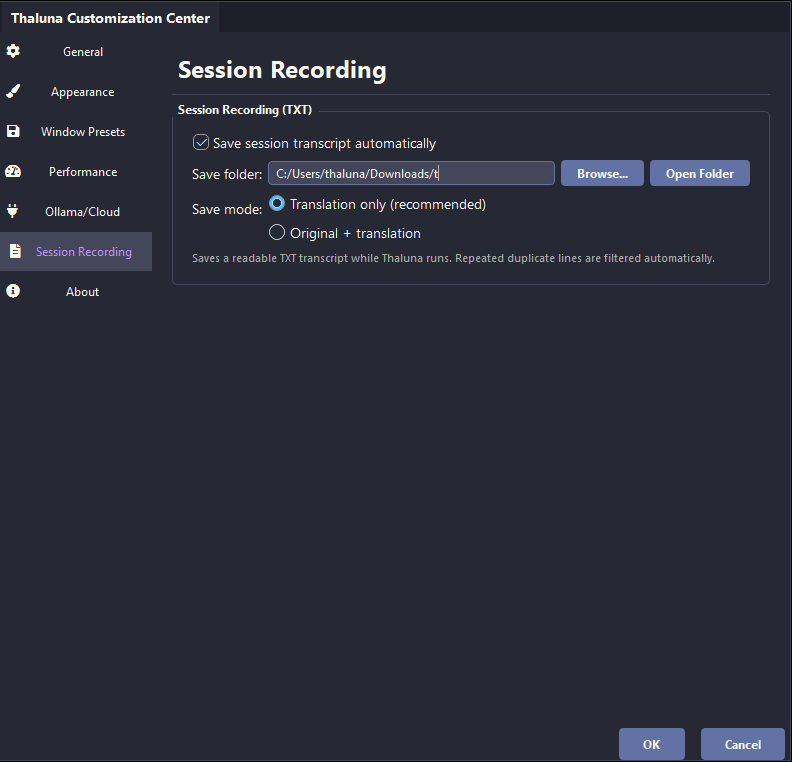Viewport: 792px width, 762px height.
Task: Click the 'Save mode:' label
Action: [227, 209]
